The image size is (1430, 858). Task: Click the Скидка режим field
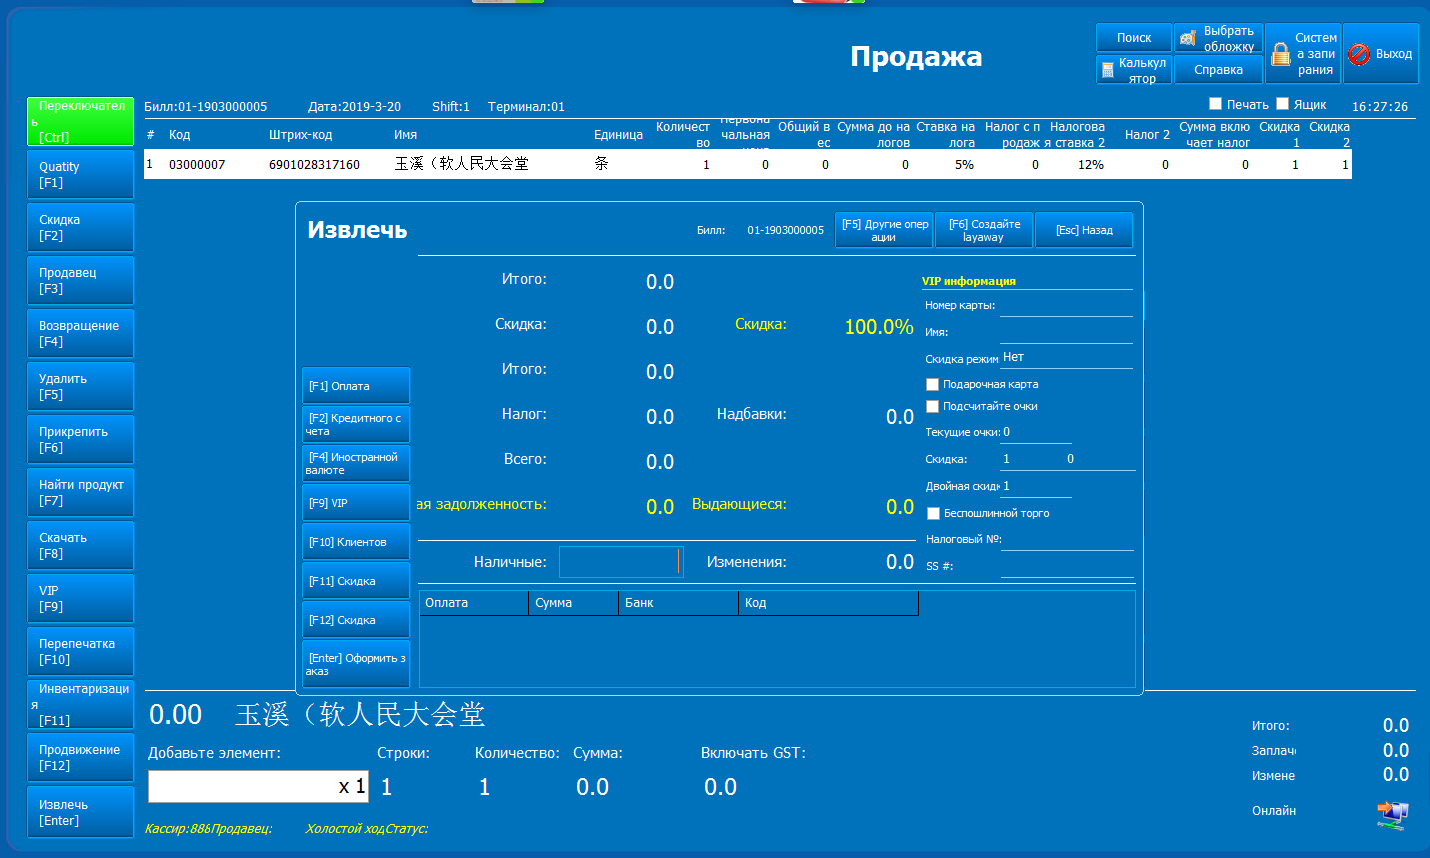1066,358
